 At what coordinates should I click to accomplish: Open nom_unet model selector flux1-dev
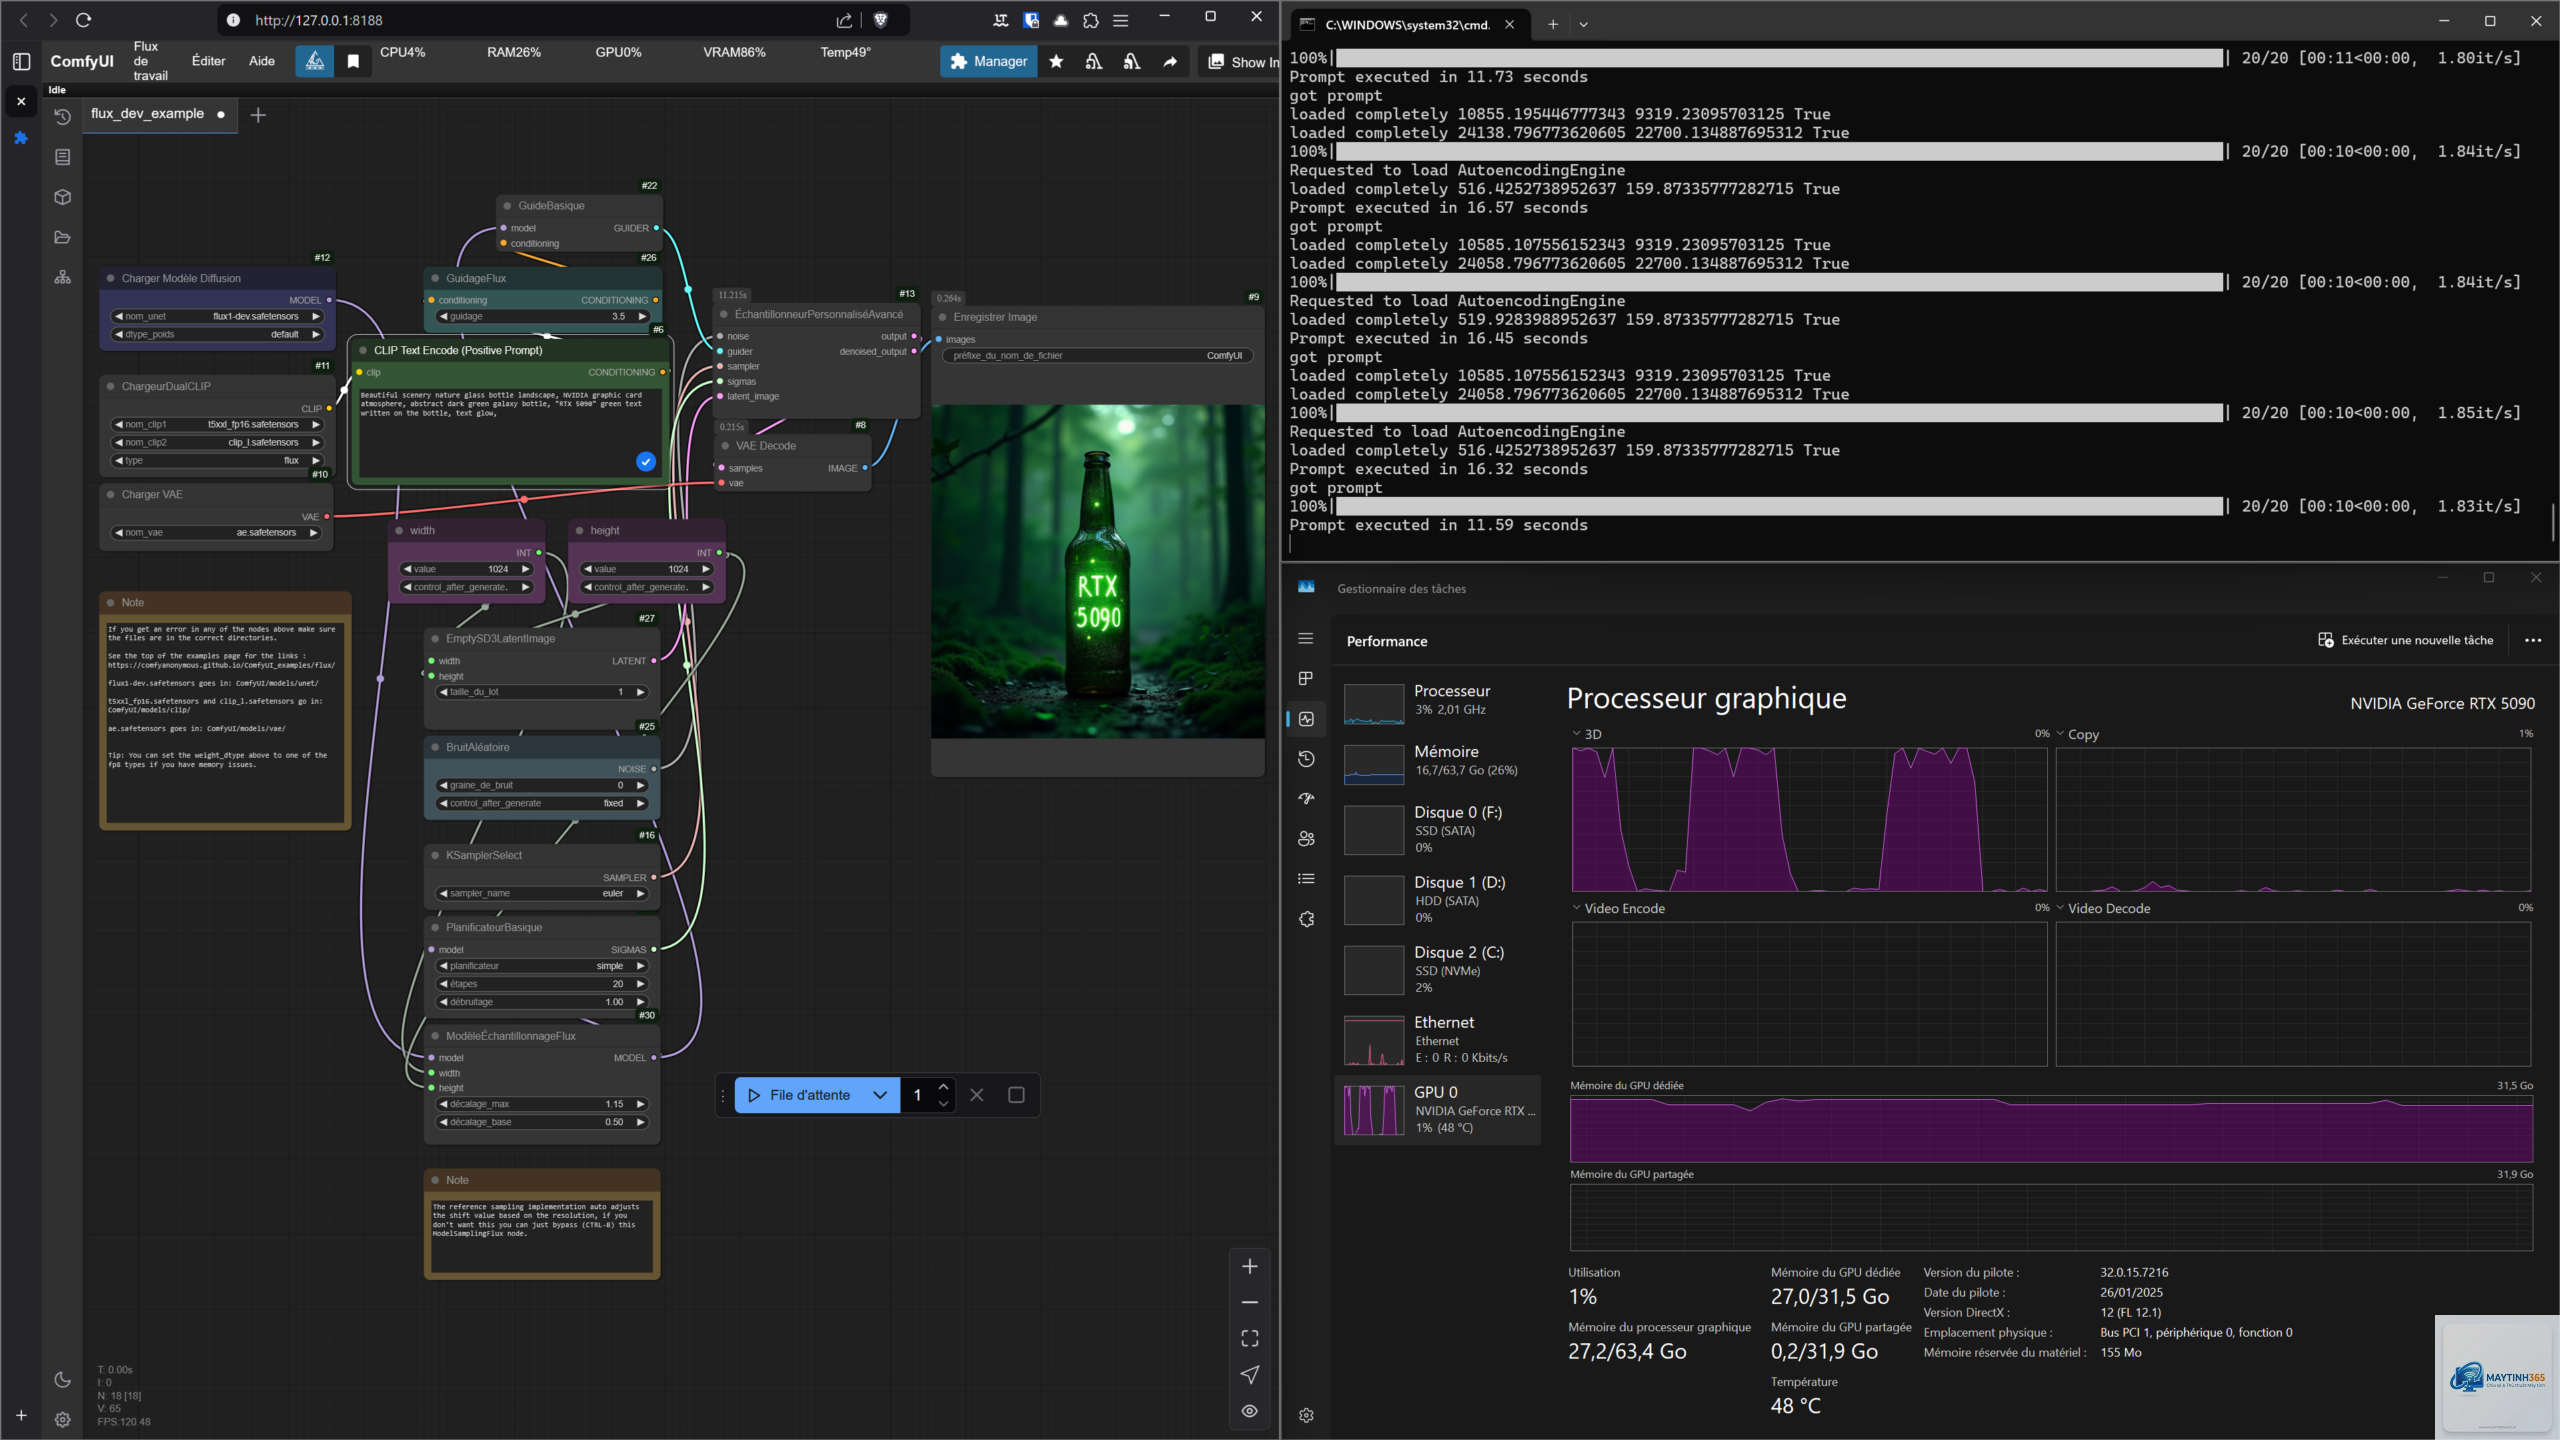click(x=217, y=317)
